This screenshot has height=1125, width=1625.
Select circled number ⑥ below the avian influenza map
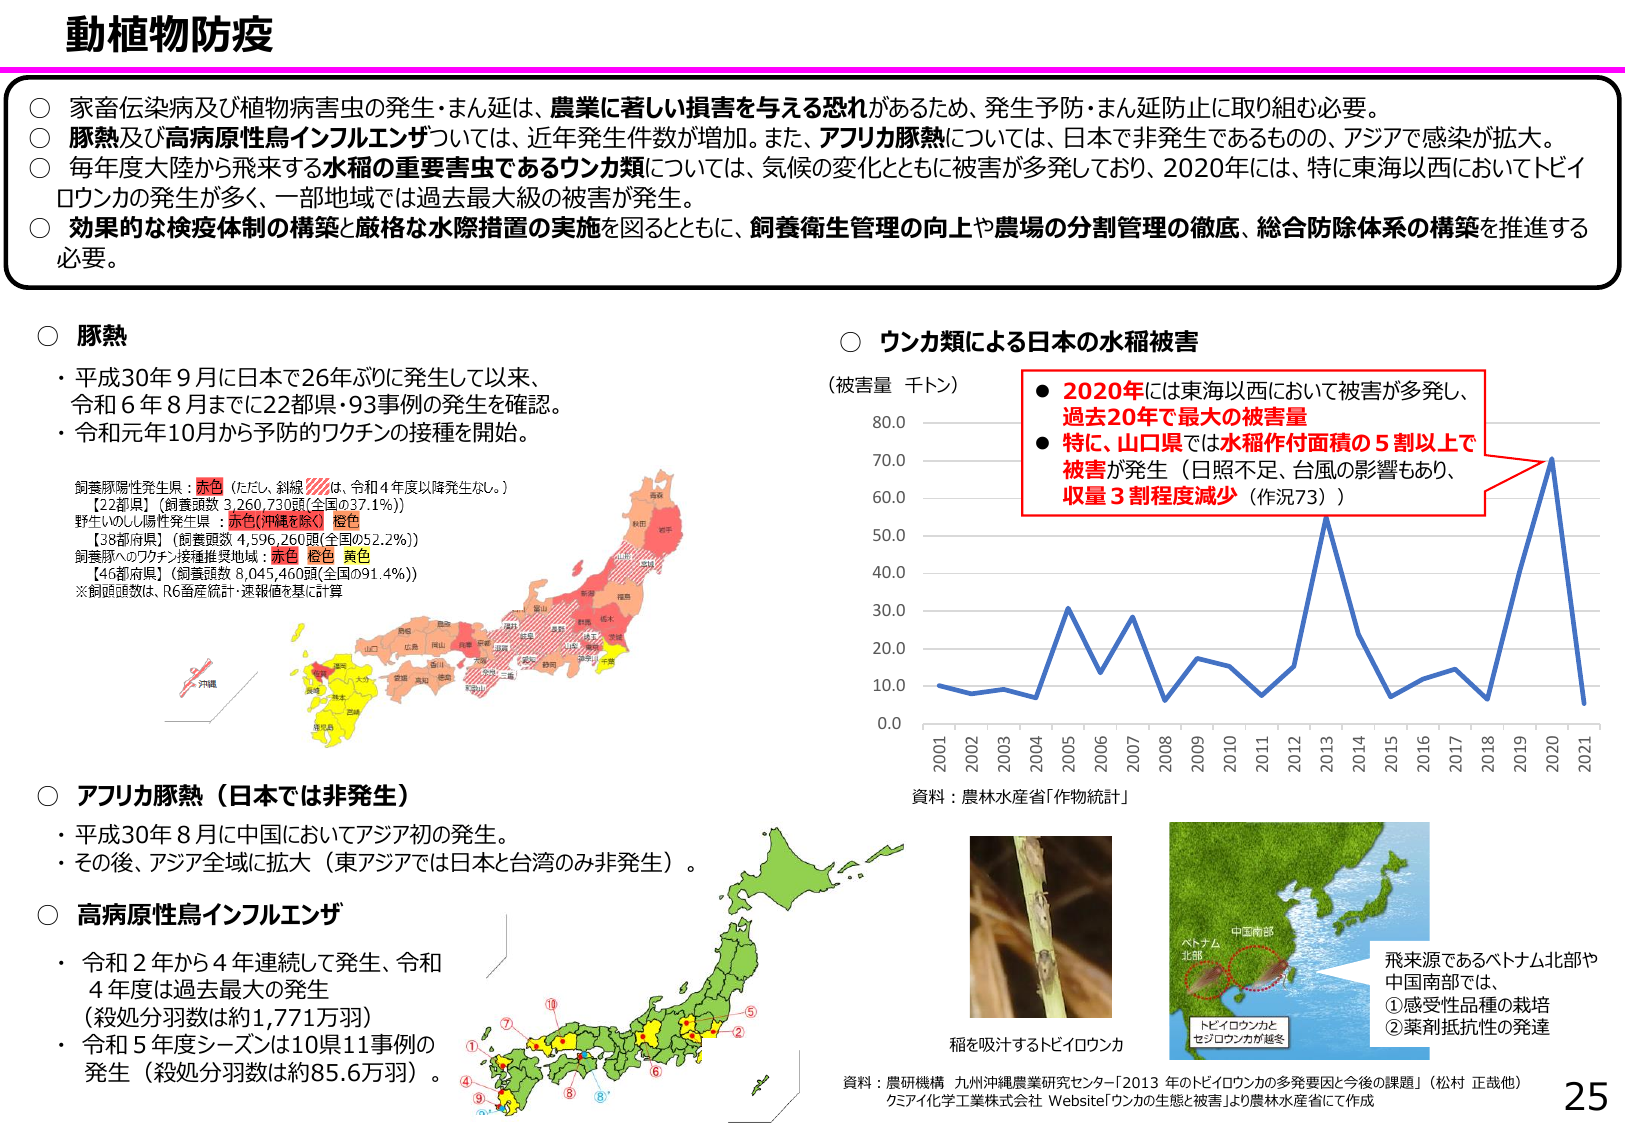coord(656,1071)
